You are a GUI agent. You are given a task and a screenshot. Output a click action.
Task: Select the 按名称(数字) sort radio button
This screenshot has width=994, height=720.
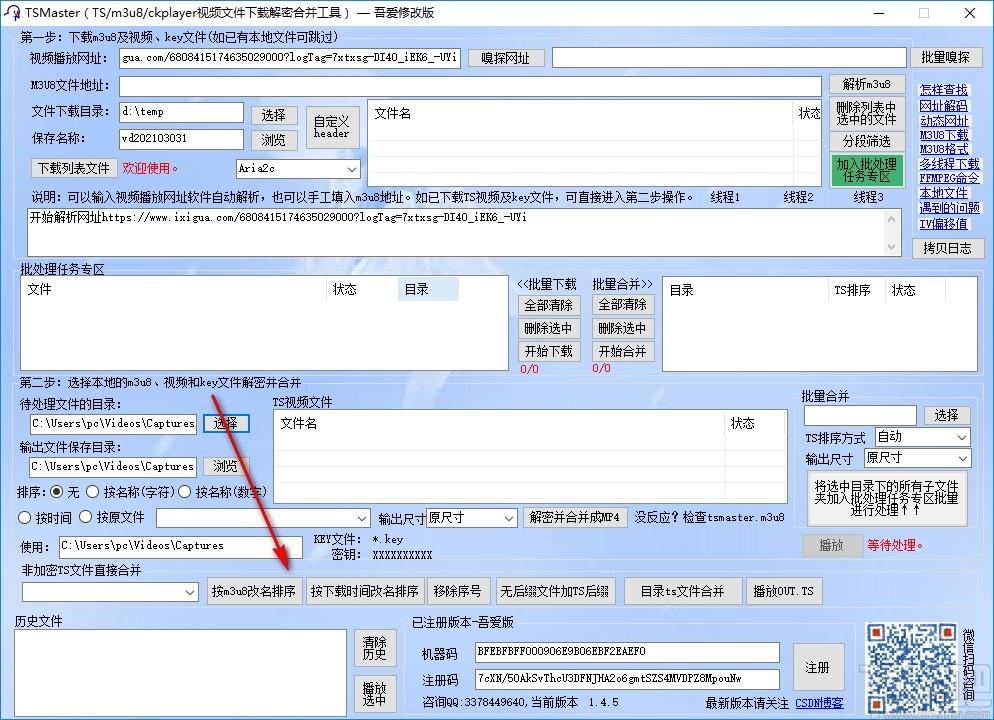(x=184, y=491)
